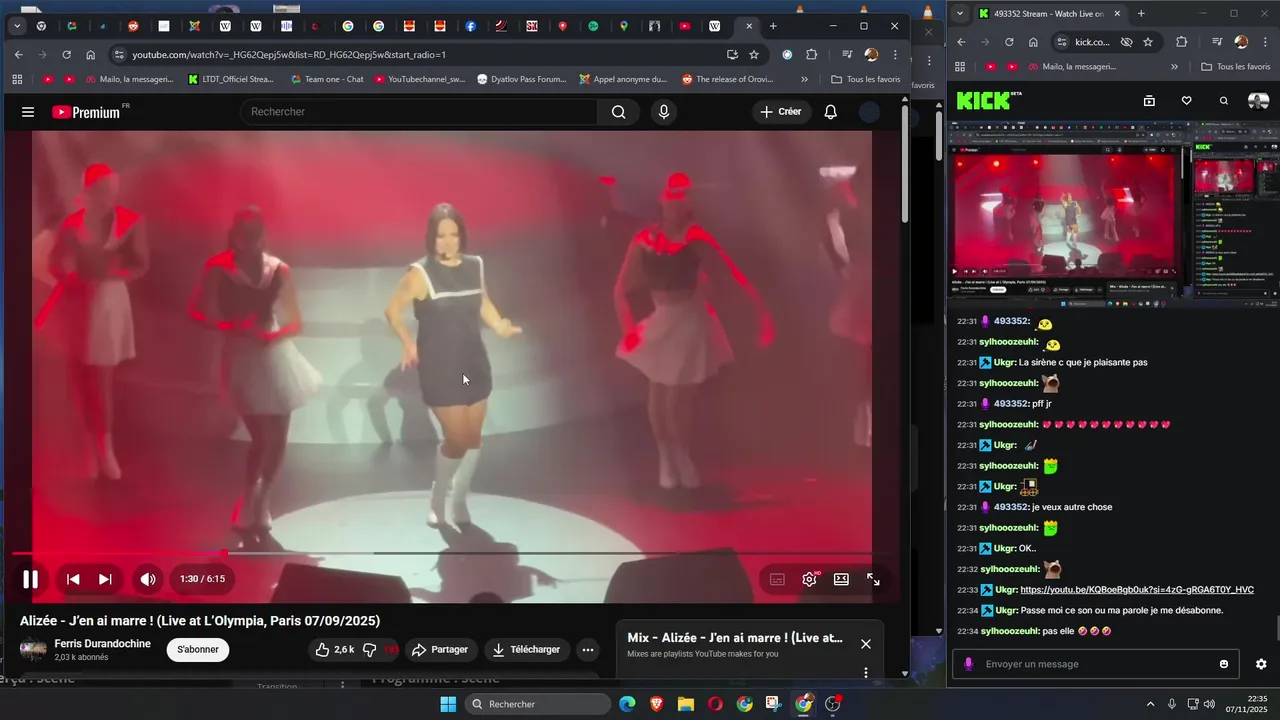
Task: Open the LTDT_Officiel Stream bookmark
Action: pyautogui.click(x=230, y=79)
